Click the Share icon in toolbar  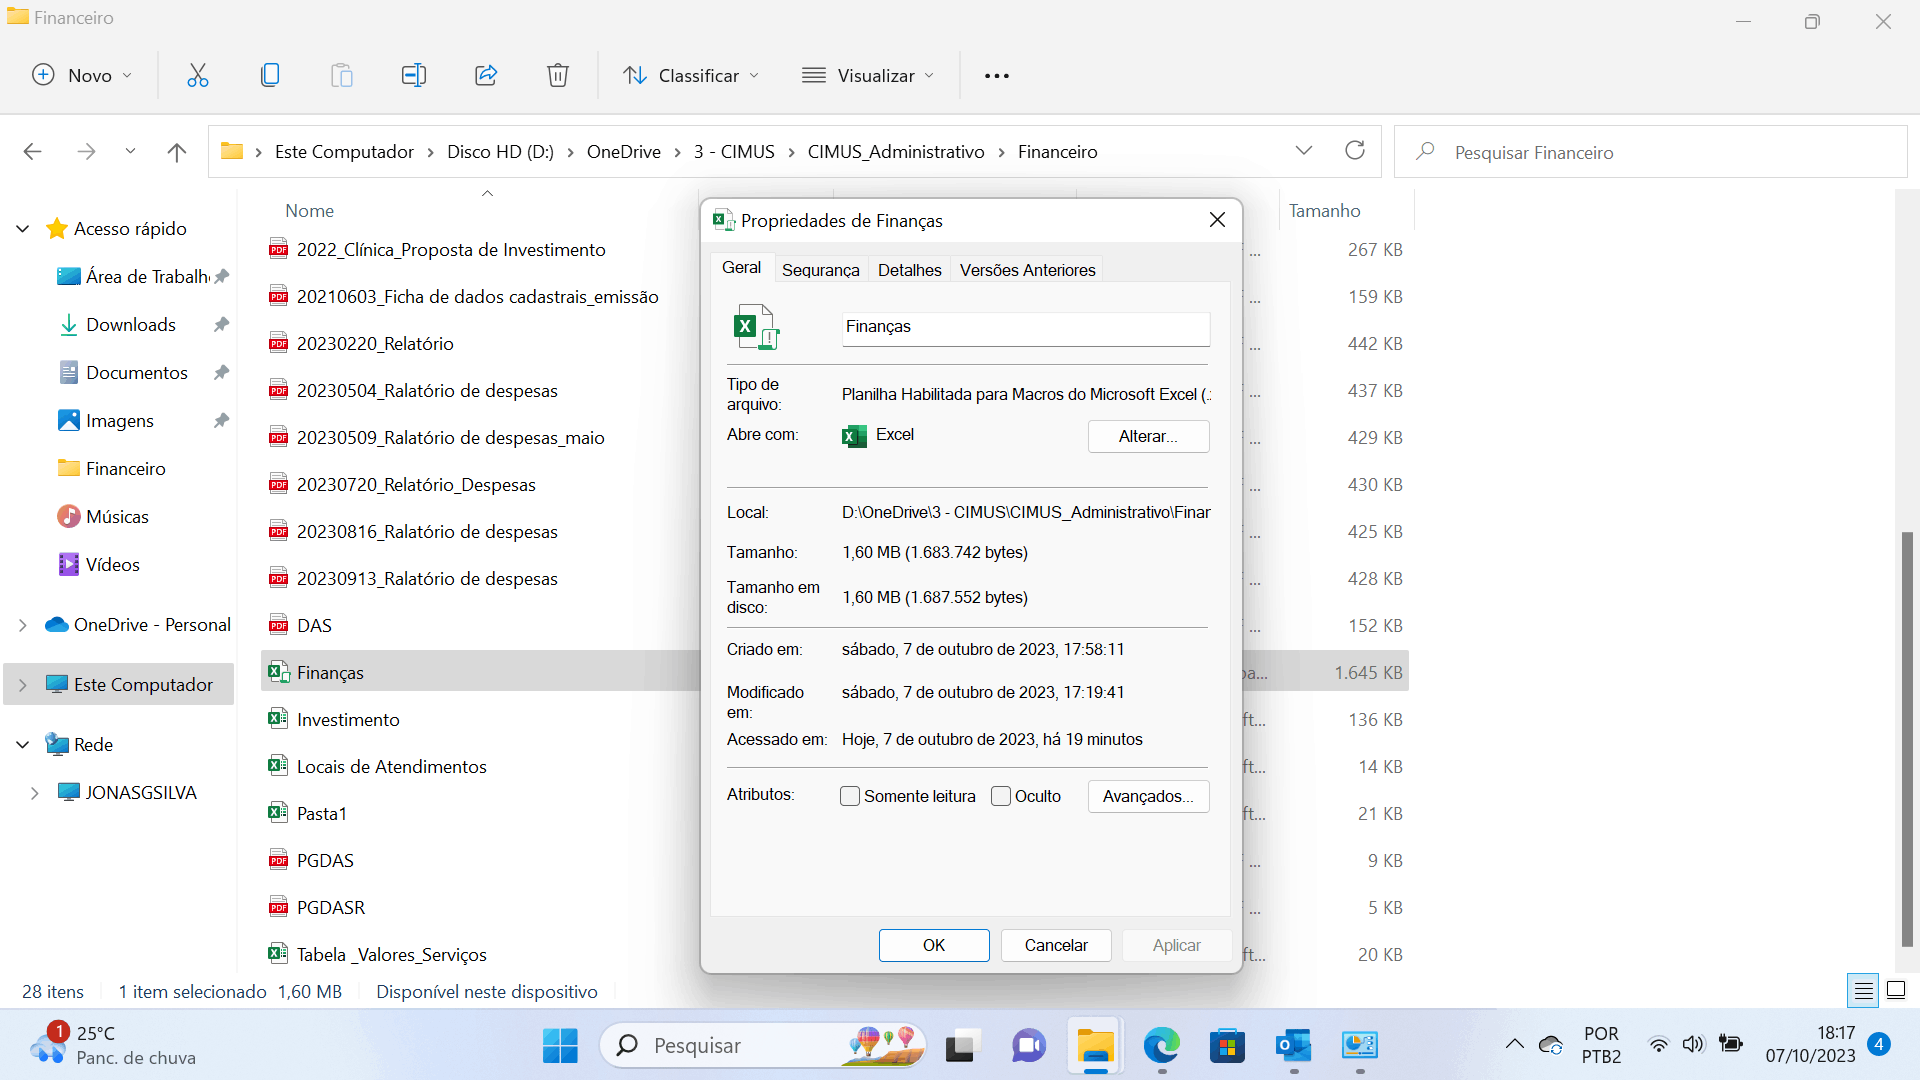pyautogui.click(x=486, y=75)
